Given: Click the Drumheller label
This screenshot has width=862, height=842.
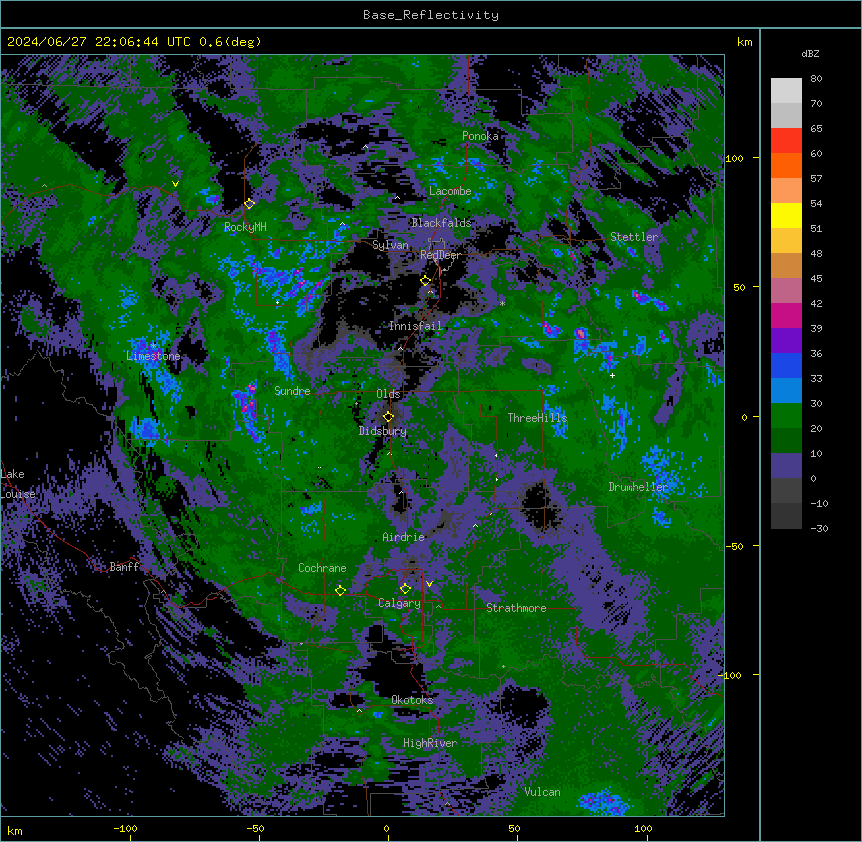Looking at the screenshot, I should pyautogui.click(x=638, y=487).
